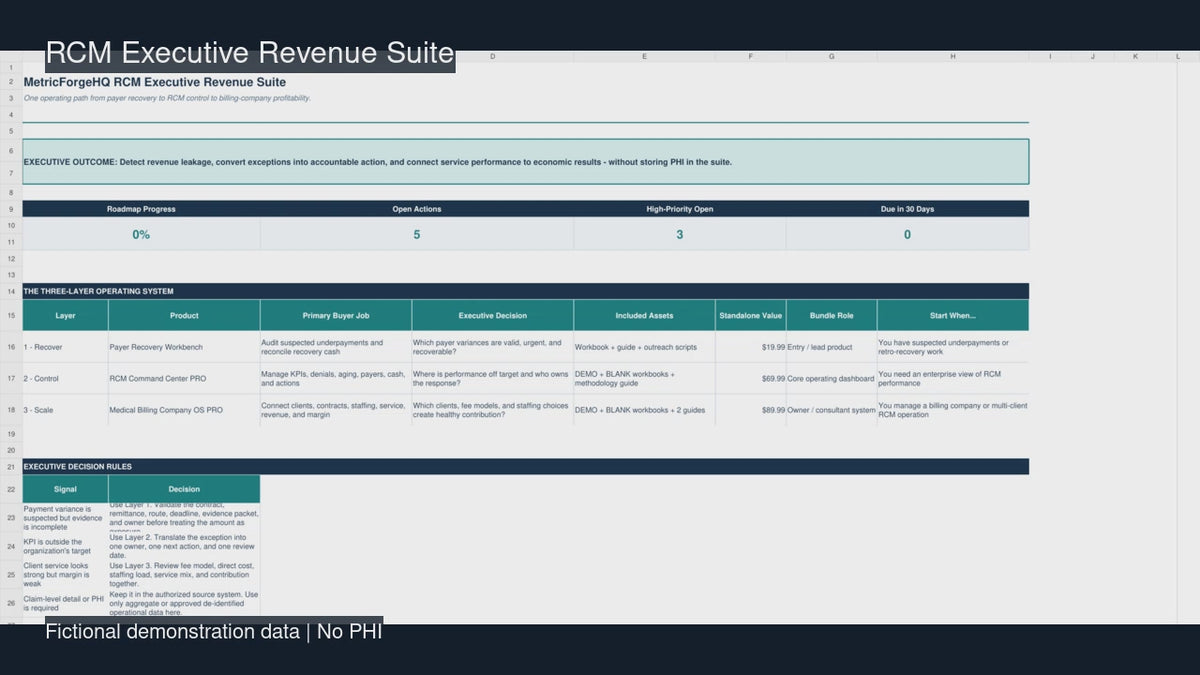Screen dimensions: 1200x675
Task: Click the '$19.99' standalone value cell
Action: pos(751,347)
